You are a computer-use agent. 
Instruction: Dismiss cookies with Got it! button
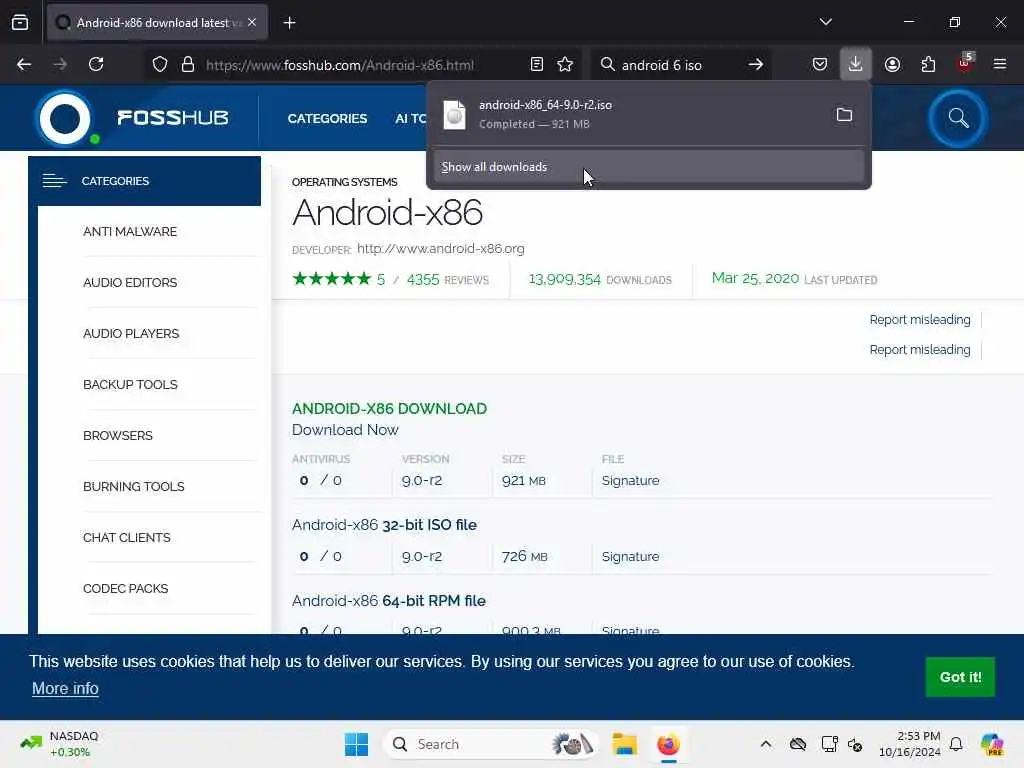pos(960,677)
